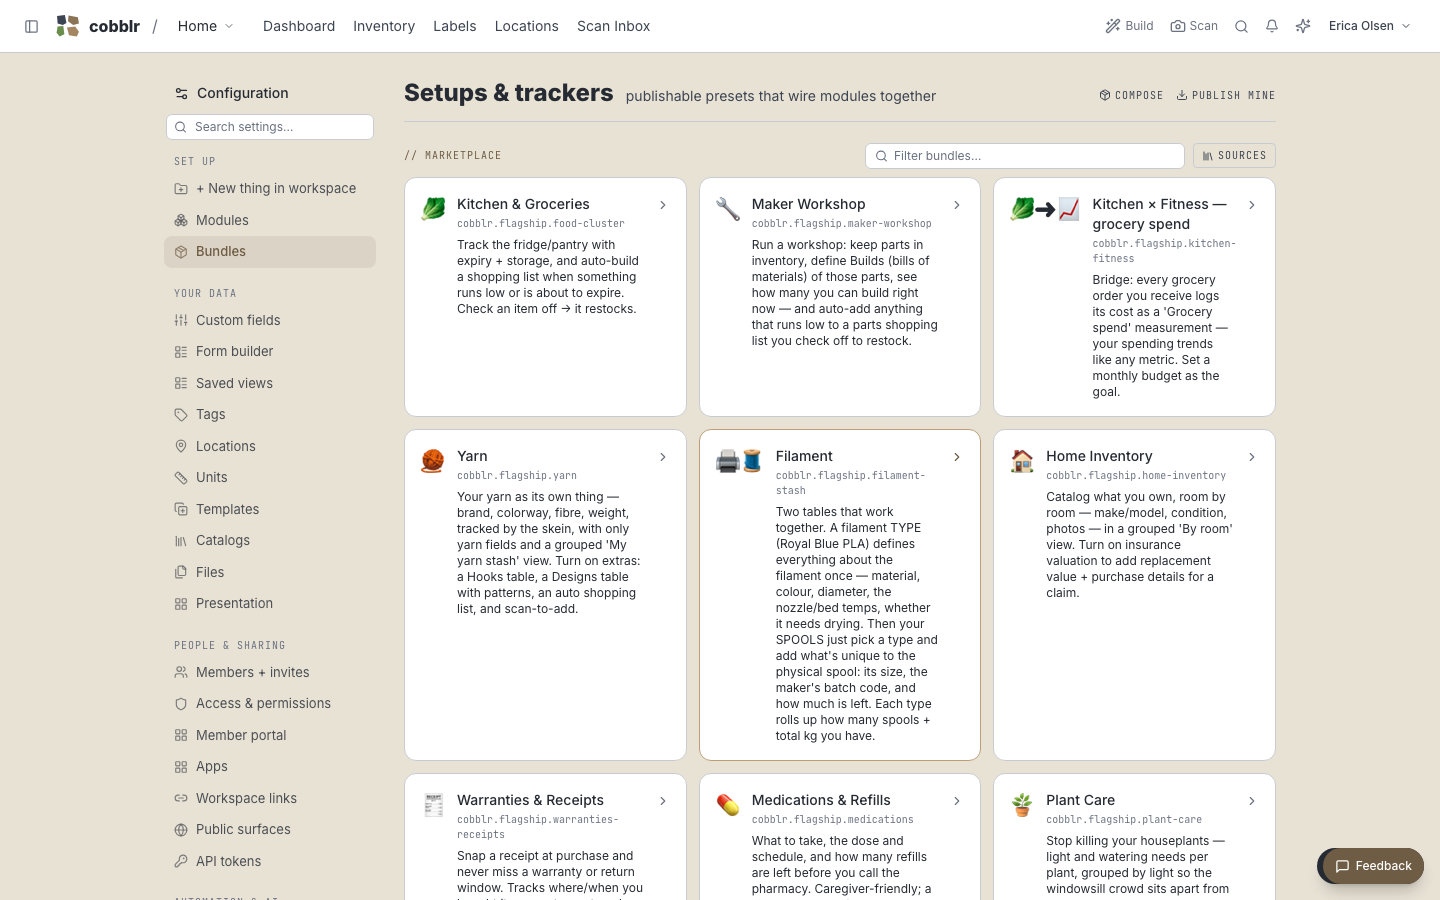The image size is (1440, 900).
Task: Expand the Kitchen & Groceries bundle chevron
Action: 662,205
